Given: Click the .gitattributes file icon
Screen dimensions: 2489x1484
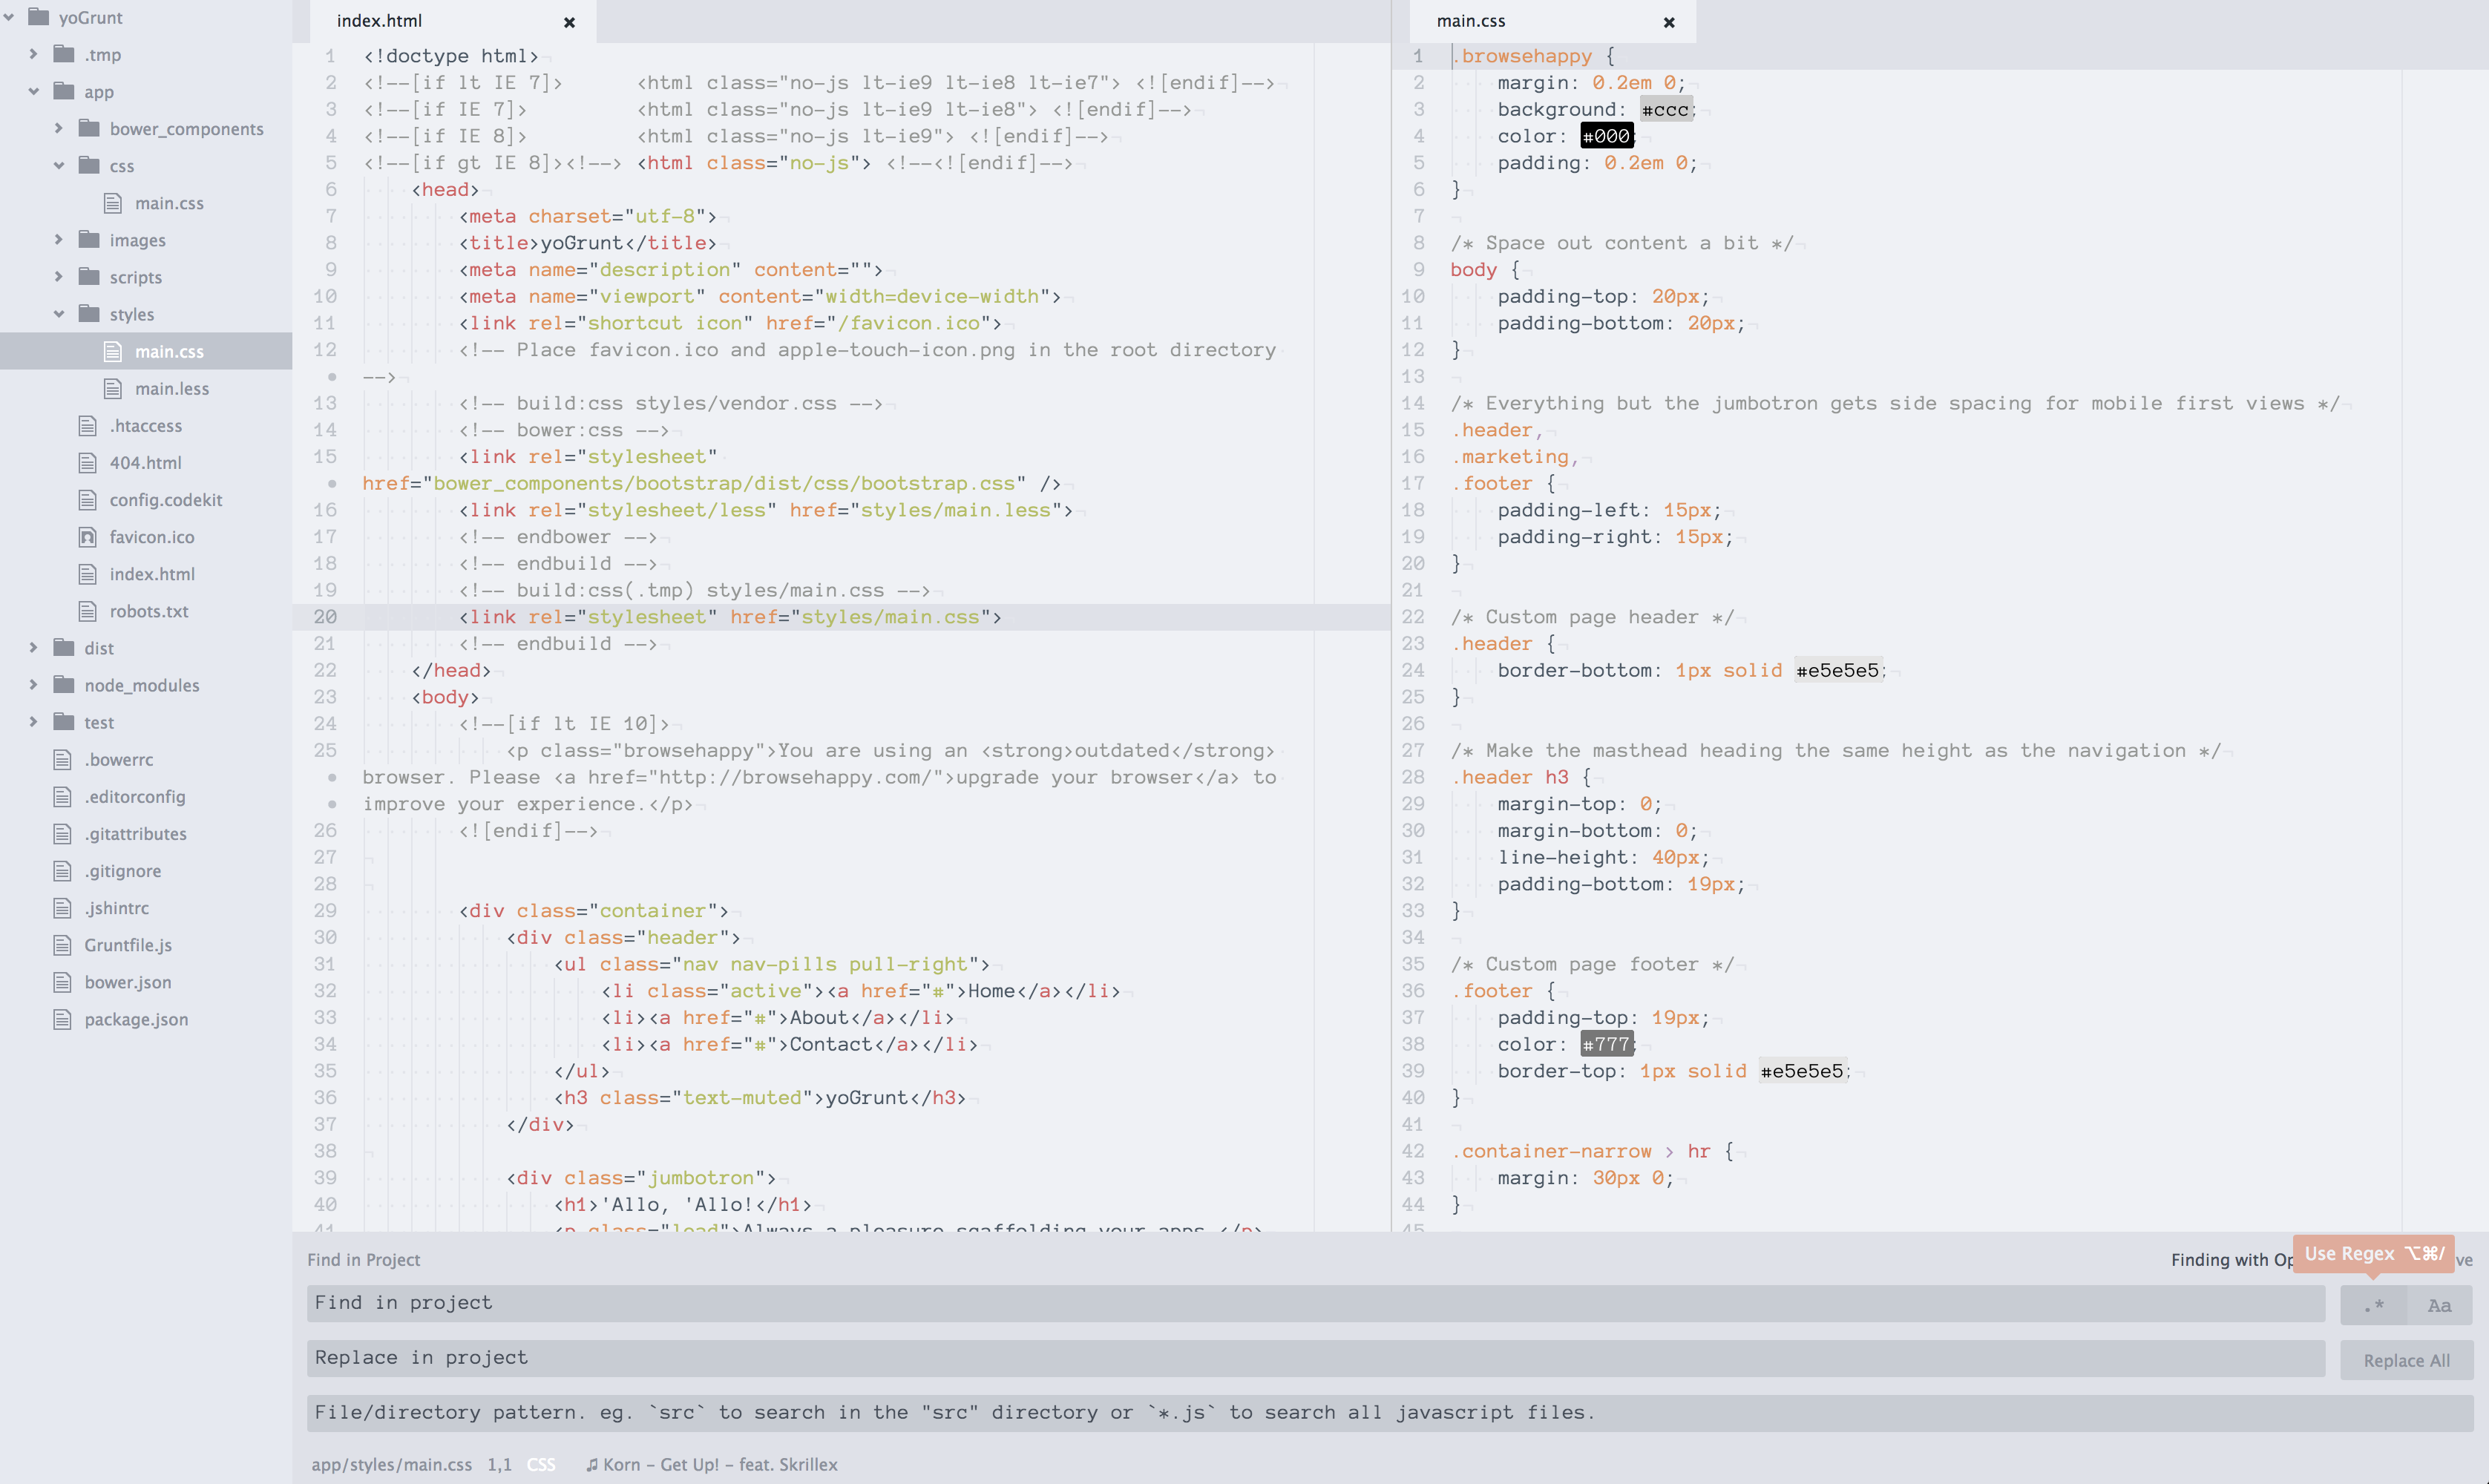Looking at the screenshot, I should (x=63, y=833).
